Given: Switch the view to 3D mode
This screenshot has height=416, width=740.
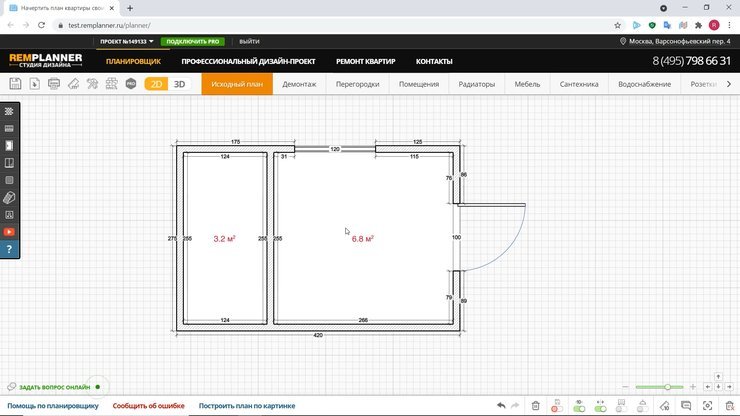Looking at the screenshot, I should pyautogui.click(x=180, y=84).
